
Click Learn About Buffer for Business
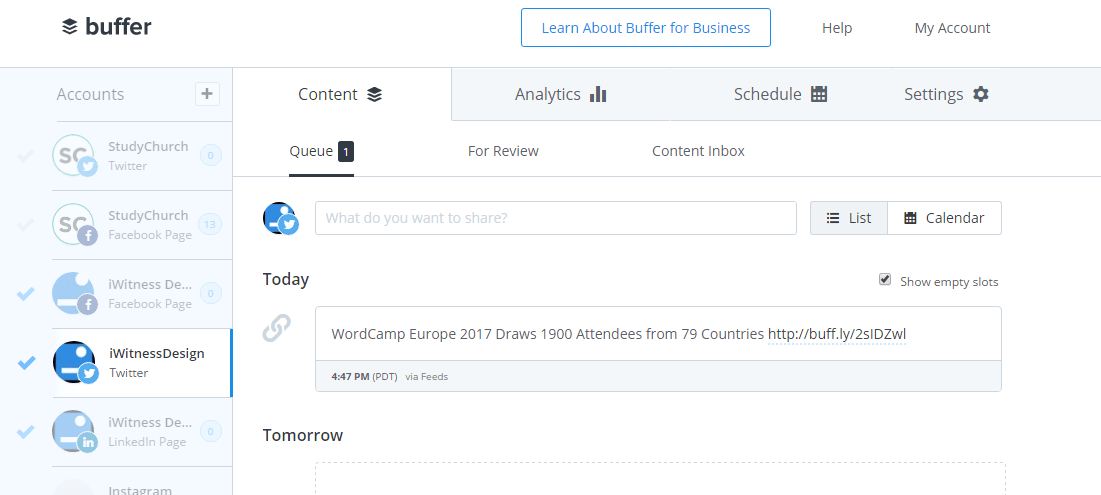click(x=645, y=27)
